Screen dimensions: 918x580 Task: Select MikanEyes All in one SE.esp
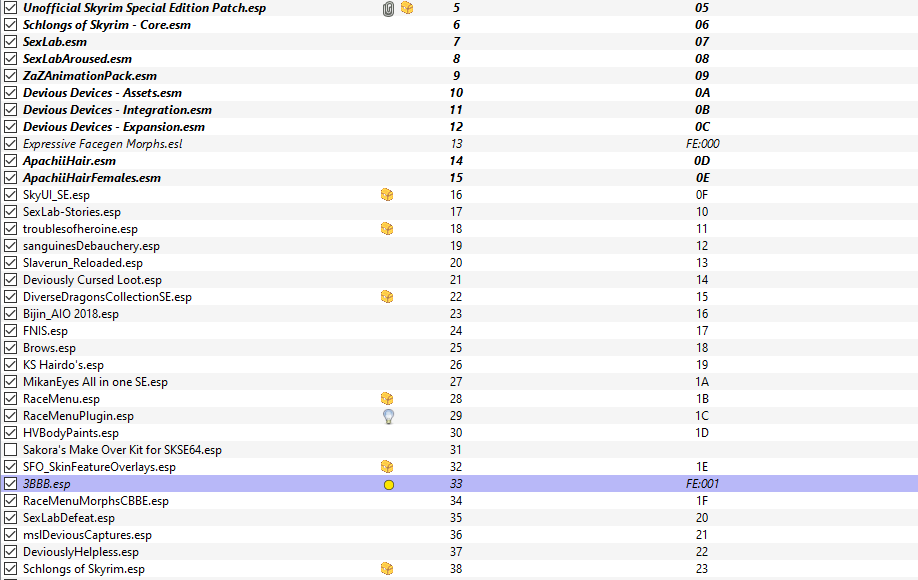pos(95,382)
